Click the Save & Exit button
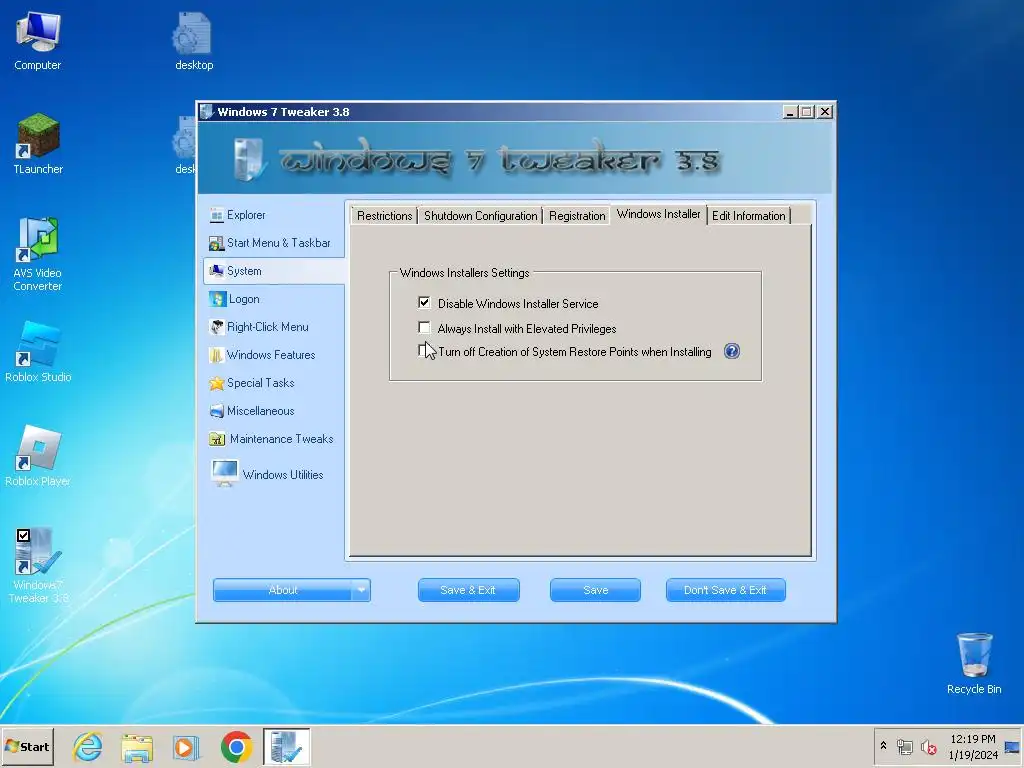 468,590
